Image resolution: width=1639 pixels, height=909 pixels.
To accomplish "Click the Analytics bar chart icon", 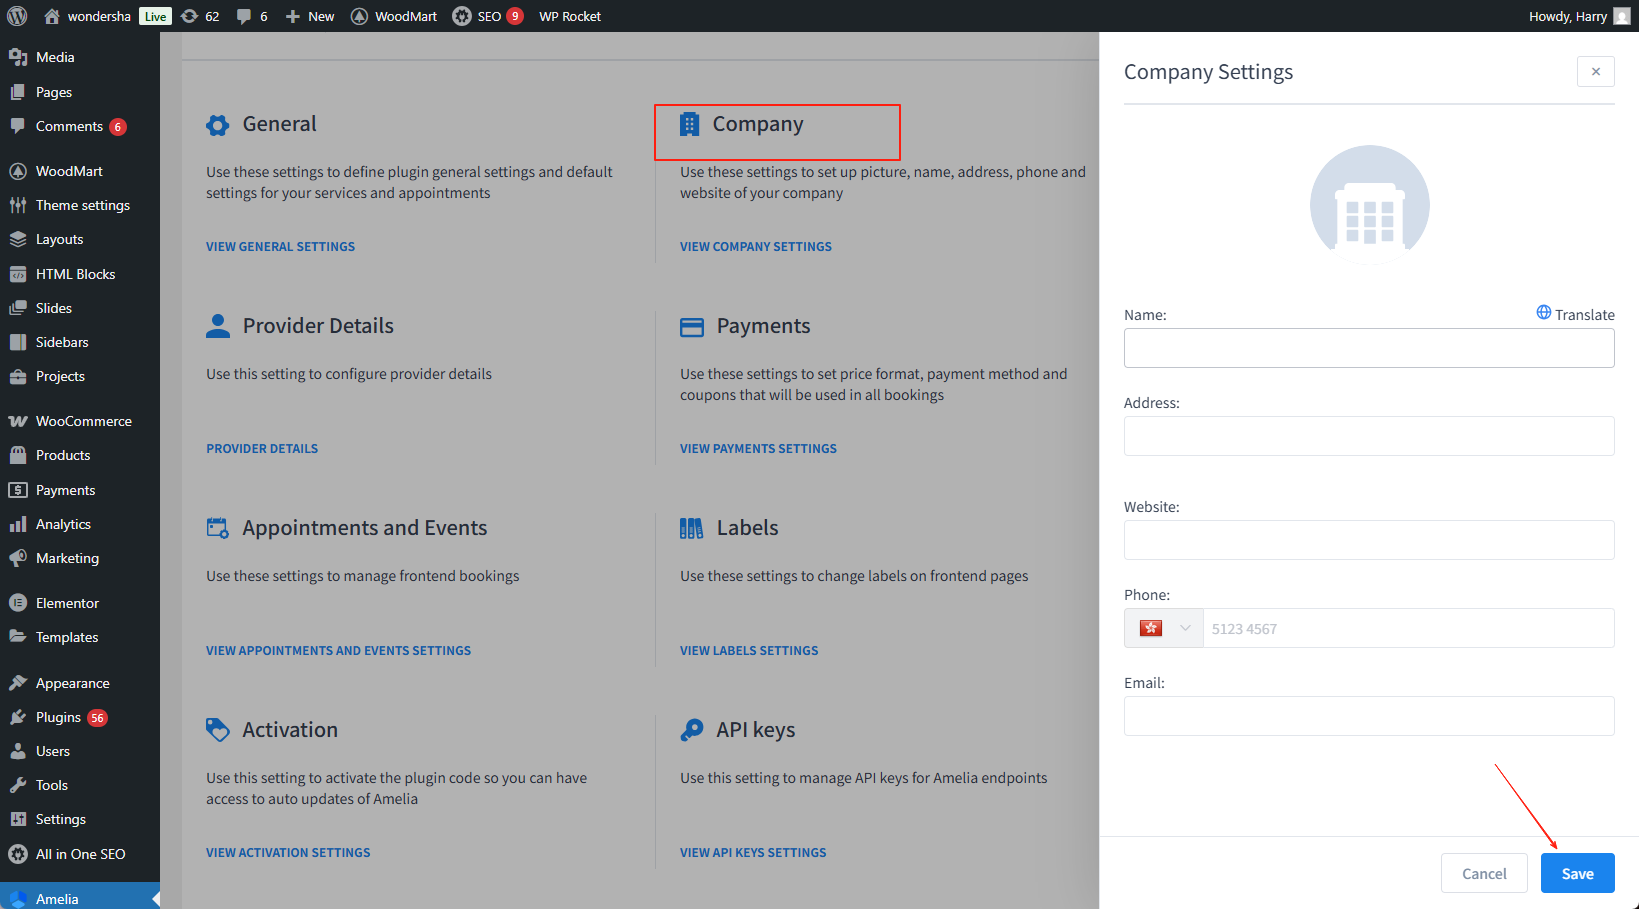I will click(x=18, y=524).
